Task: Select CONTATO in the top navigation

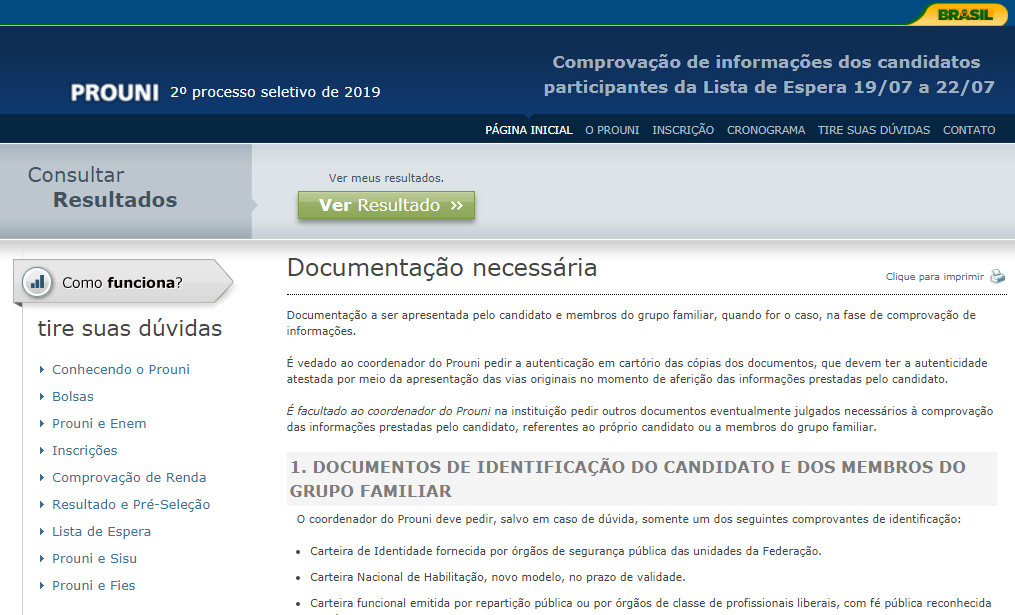Action: coord(968,130)
